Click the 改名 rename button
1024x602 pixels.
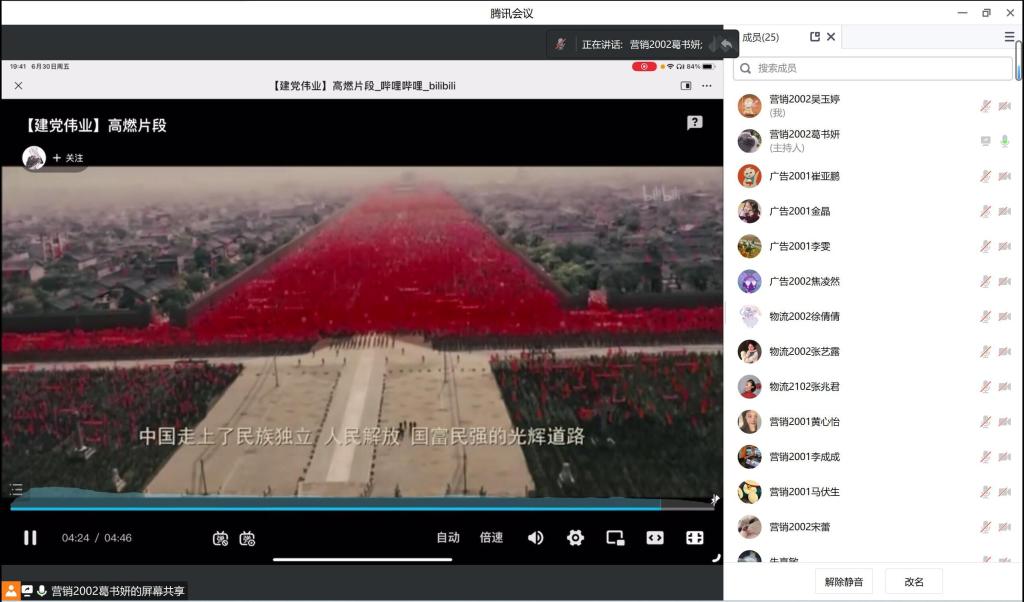tap(914, 581)
